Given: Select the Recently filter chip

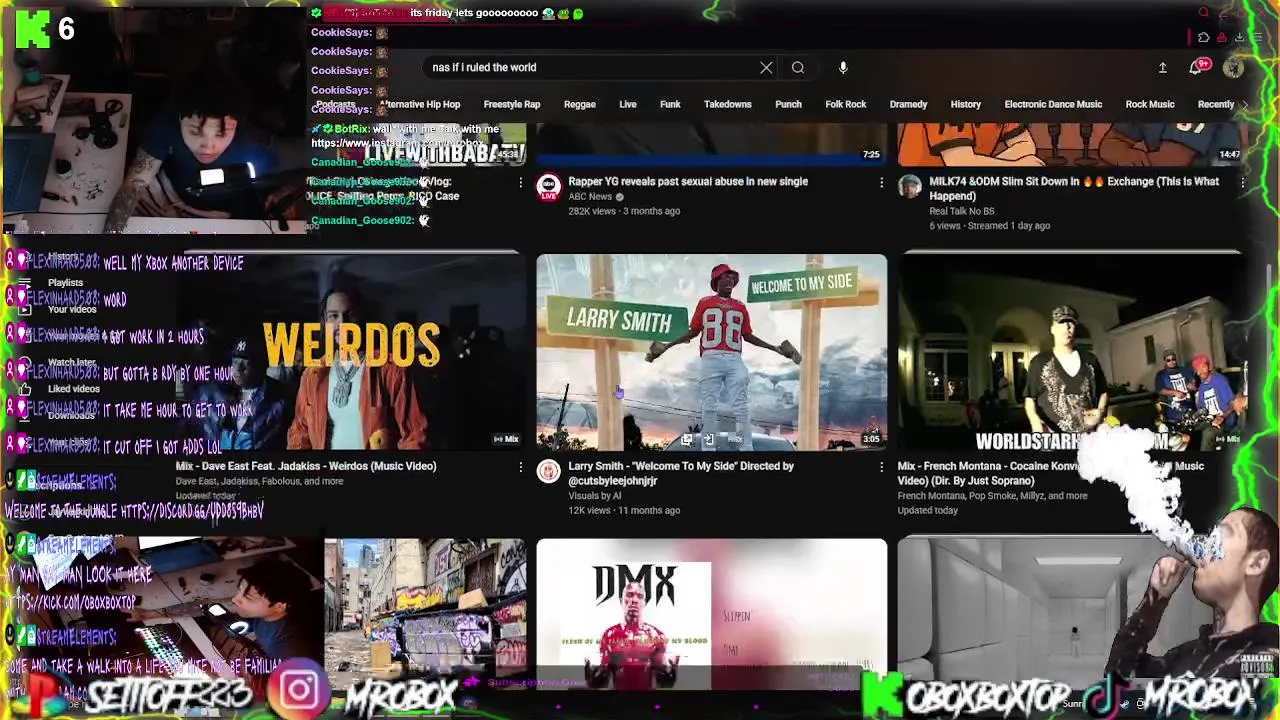Looking at the screenshot, I should [x=1215, y=104].
